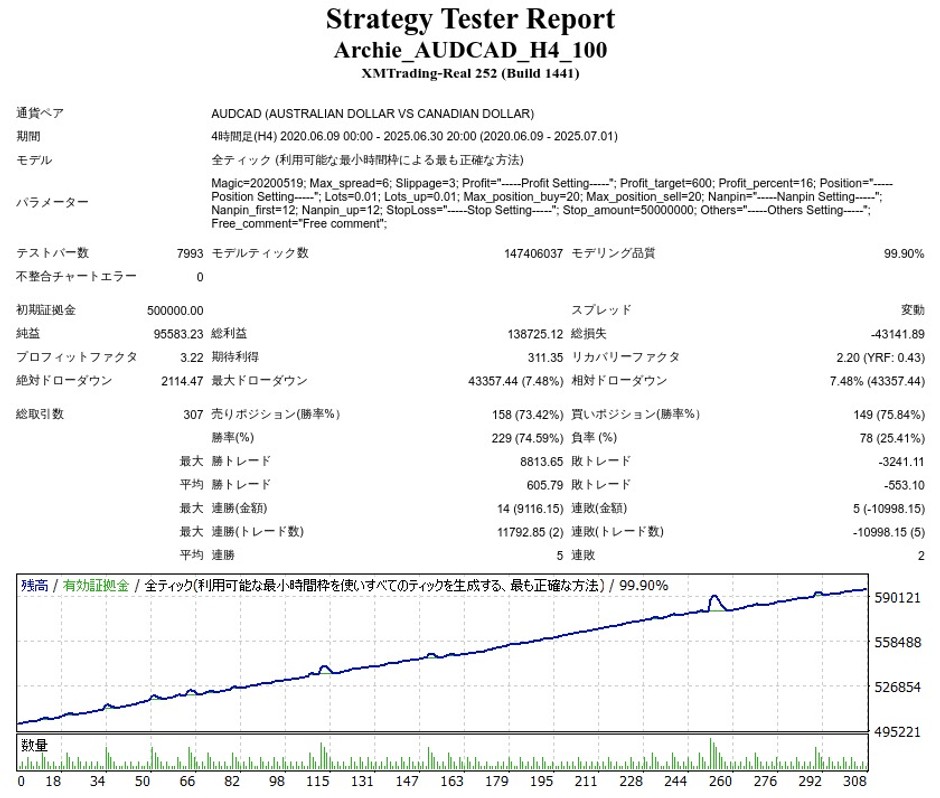
Task: Click absolute drawdown value 2114.47
Action: coord(182,381)
